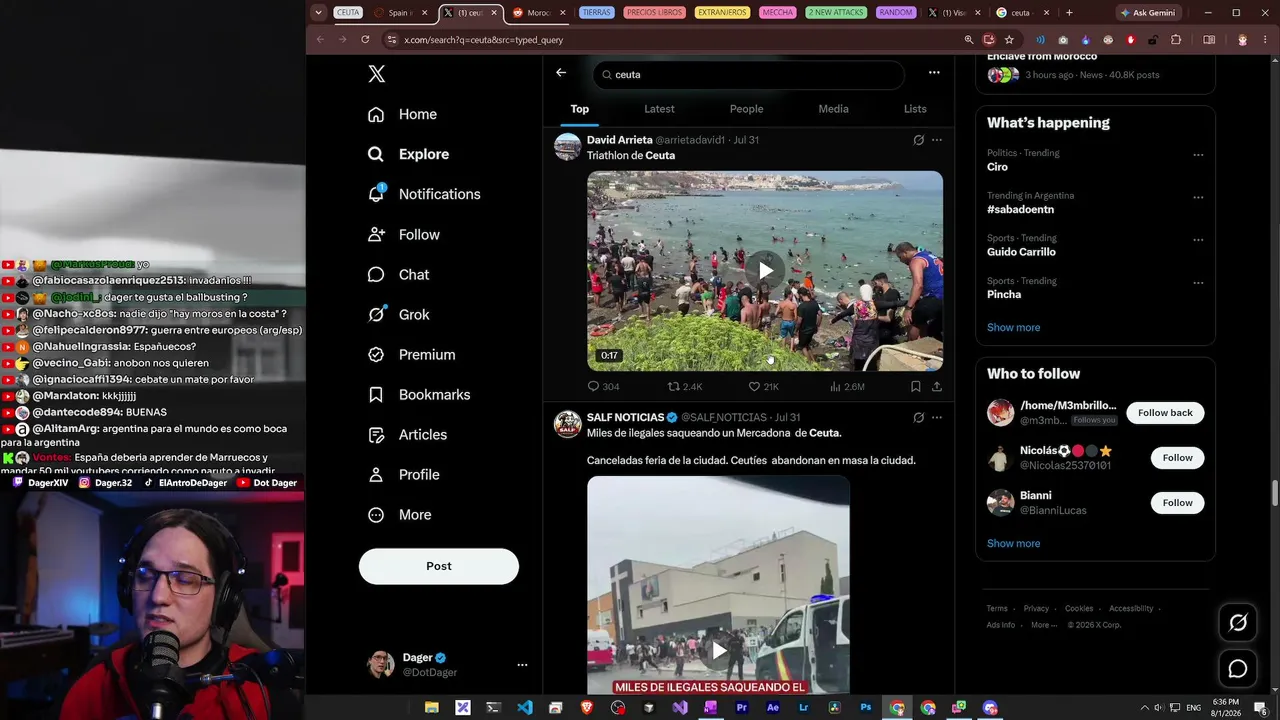Open the floating messages button

[1238, 669]
